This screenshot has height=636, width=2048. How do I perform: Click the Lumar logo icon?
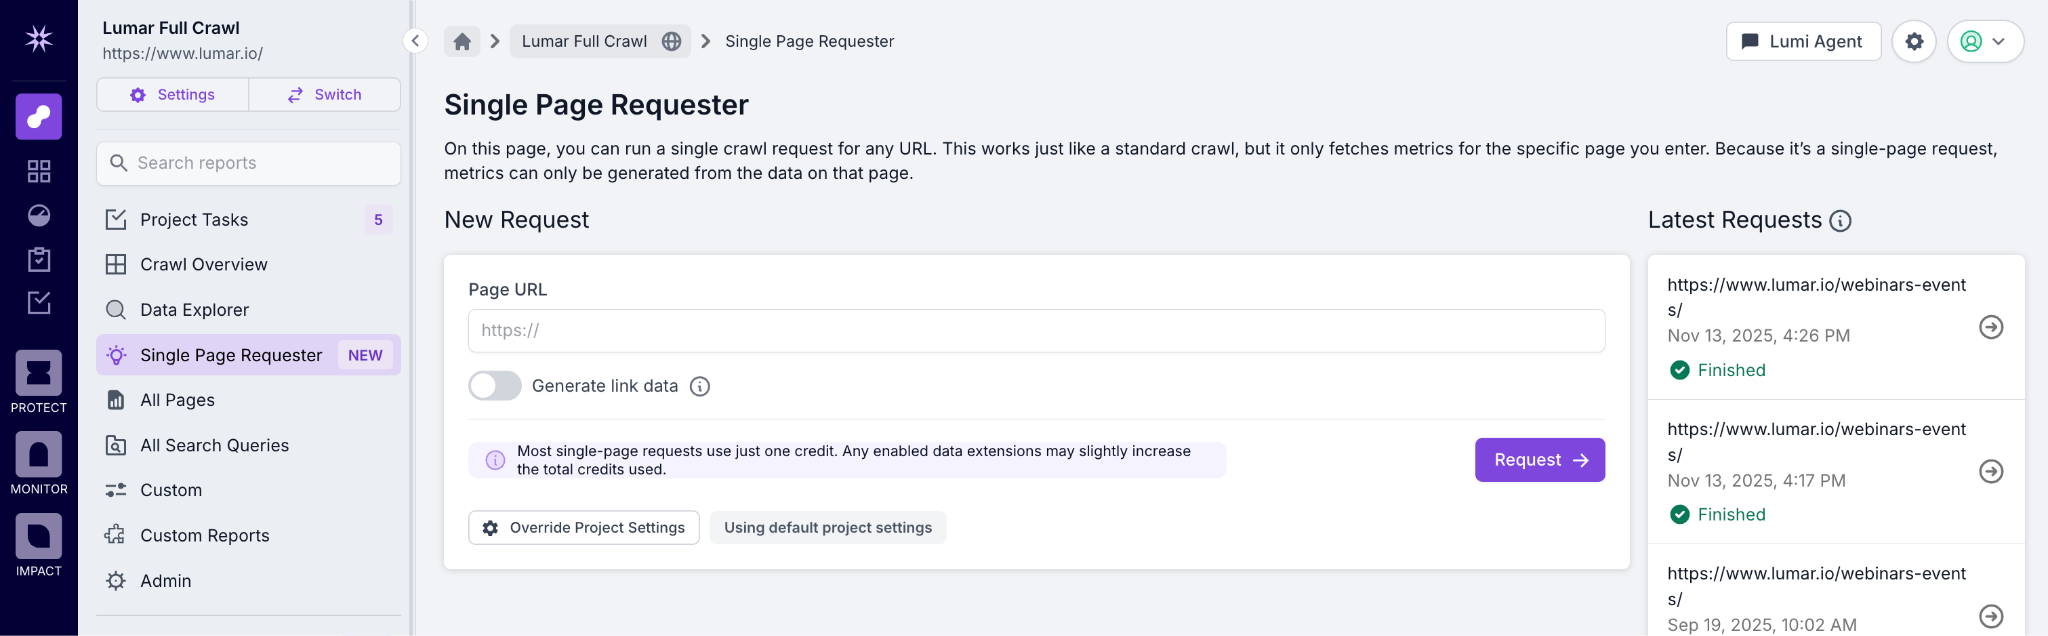coord(39,39)
